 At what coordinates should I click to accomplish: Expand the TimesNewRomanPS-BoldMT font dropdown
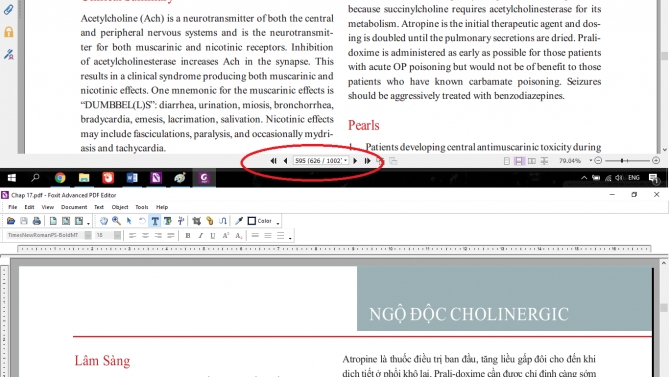tap(88, 236)
